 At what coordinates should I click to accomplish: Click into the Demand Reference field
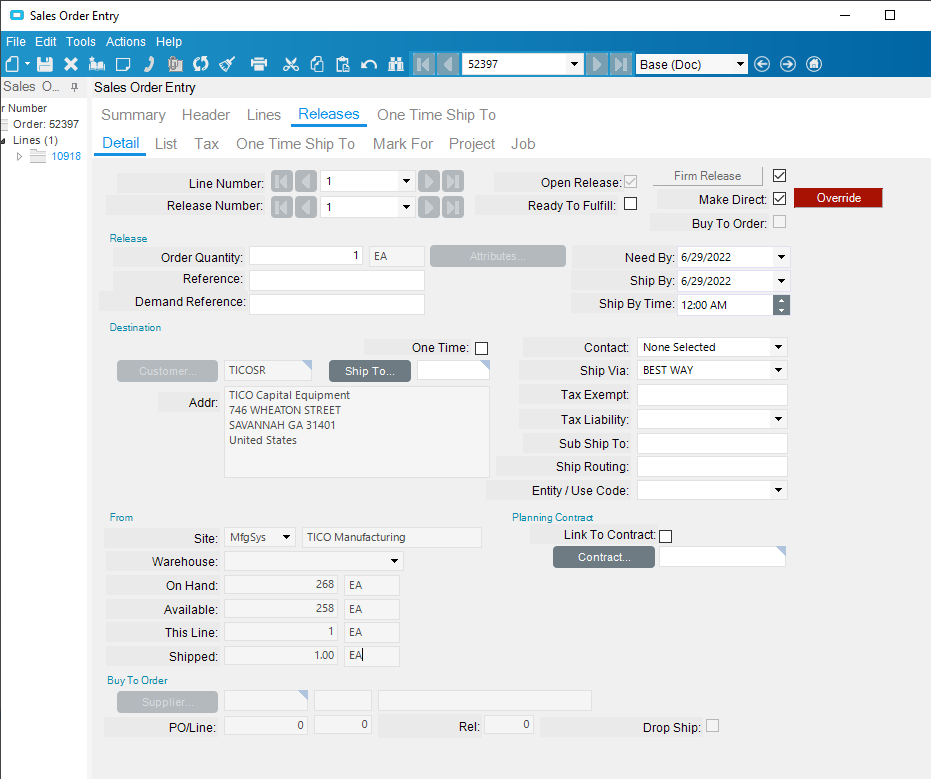click(337, 304)
